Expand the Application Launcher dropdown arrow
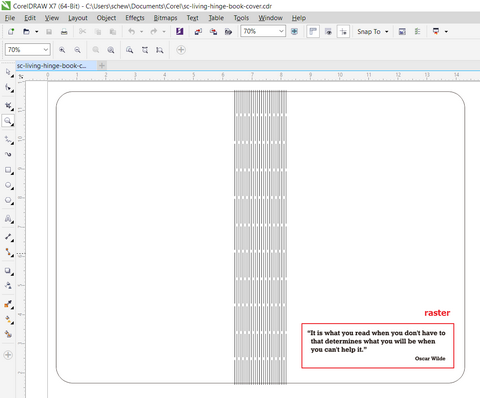This screenshot has width=480, height=398. coord(446,32)
